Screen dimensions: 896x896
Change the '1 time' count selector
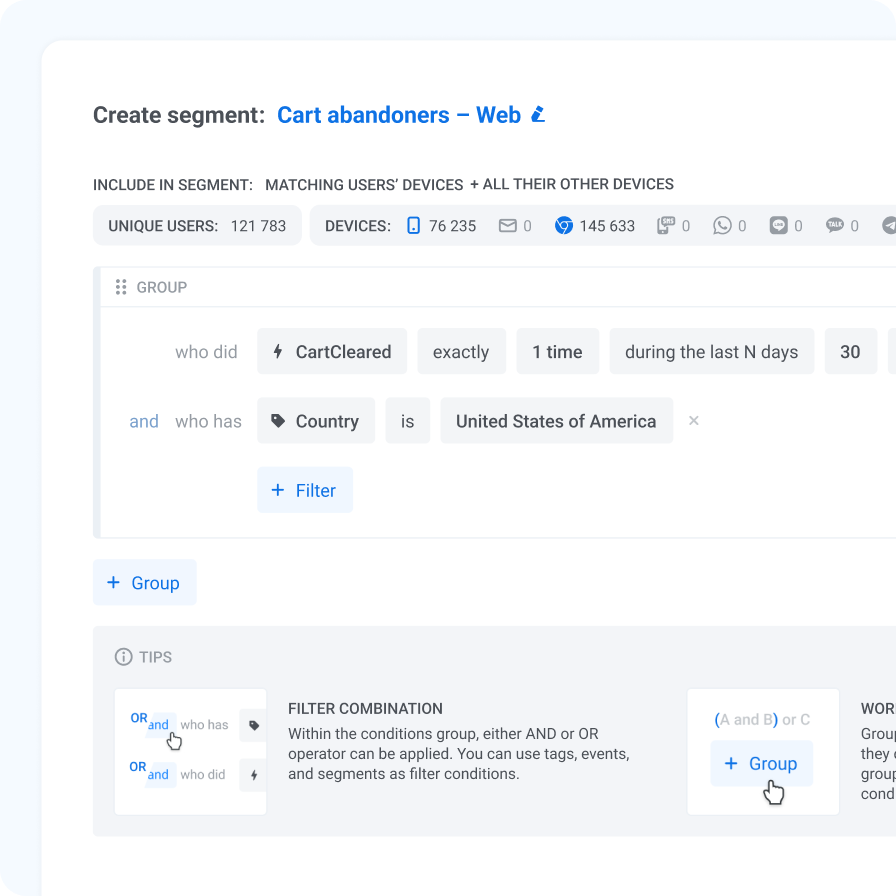[x=557, y=351]
